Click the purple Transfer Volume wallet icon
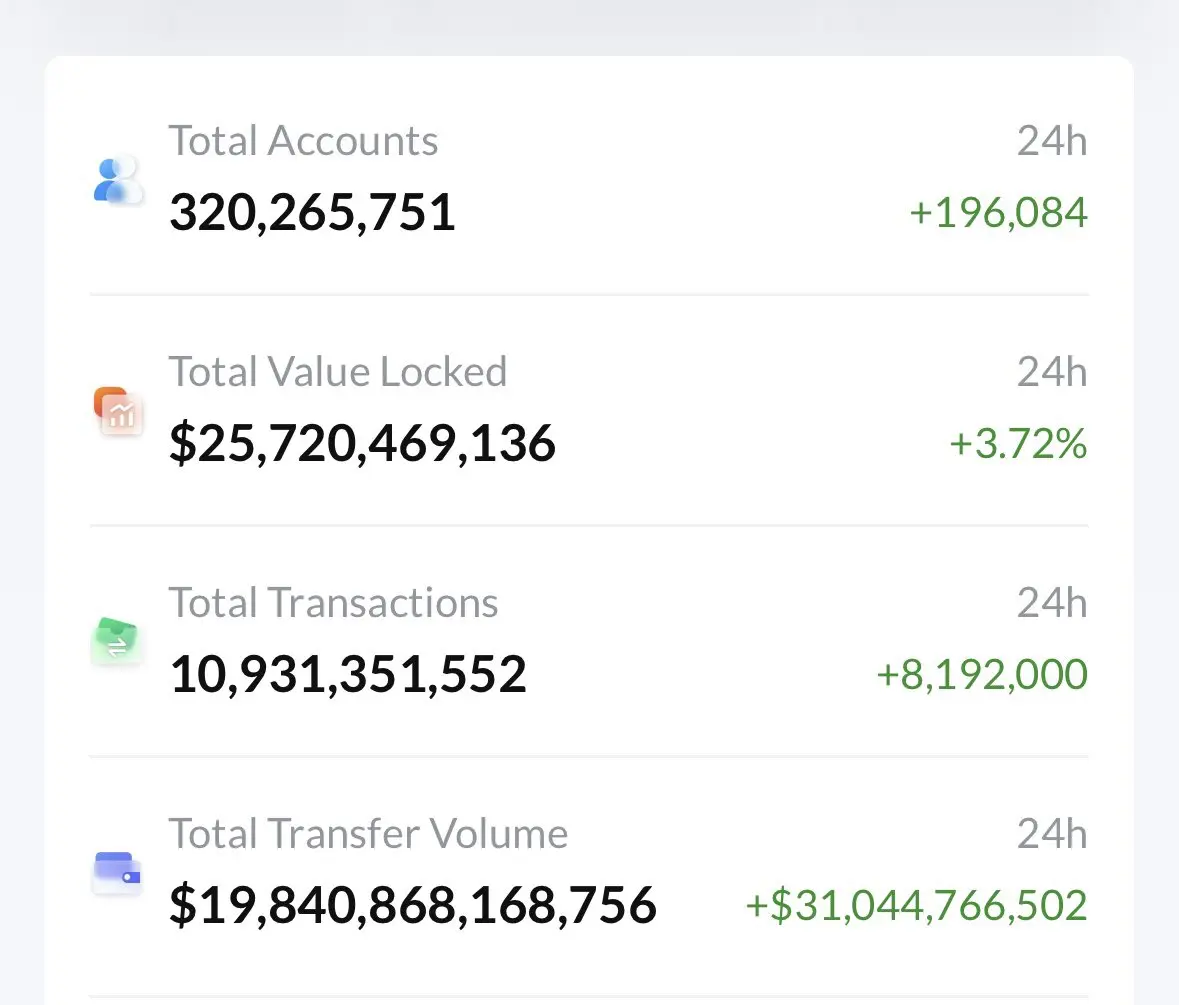1179x1005 pixels. tap(117, 872)
